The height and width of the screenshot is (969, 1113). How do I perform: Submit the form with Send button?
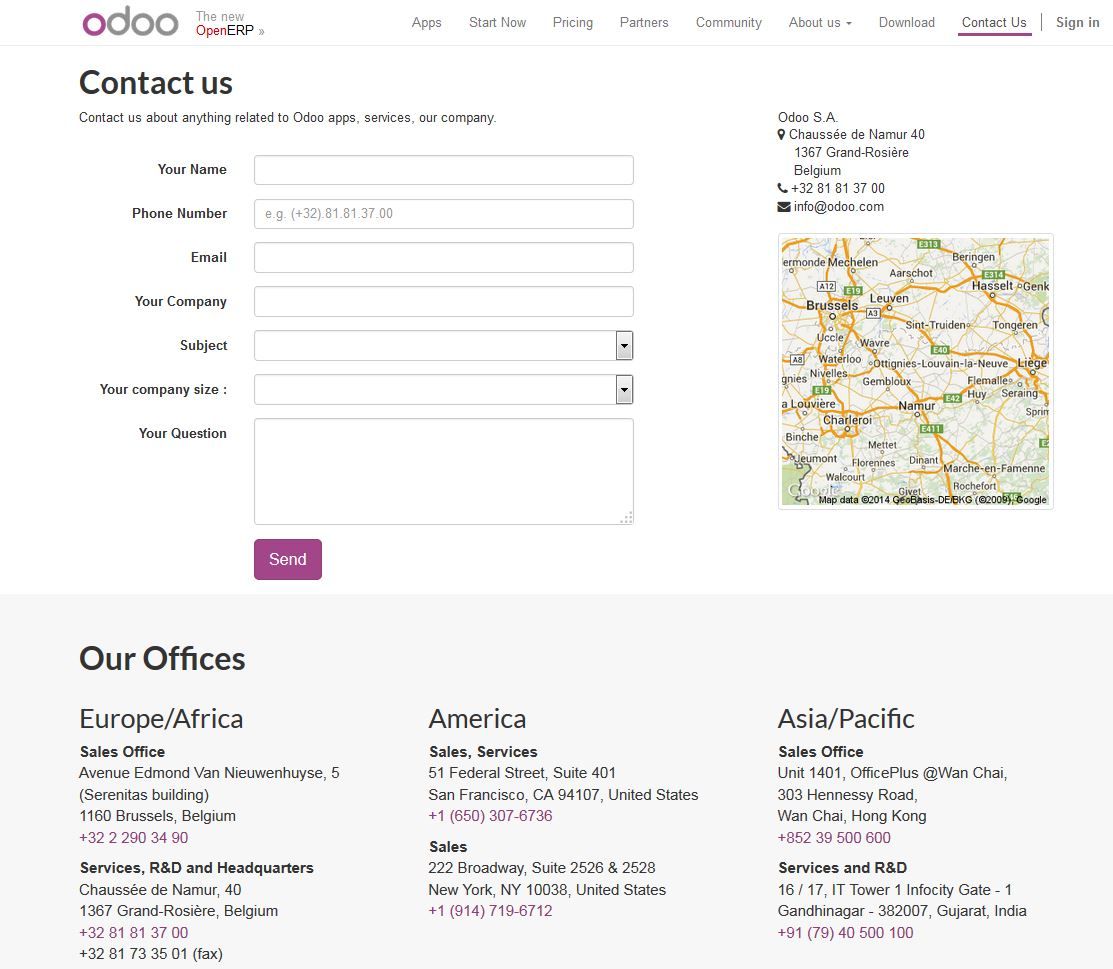point(287,559)
